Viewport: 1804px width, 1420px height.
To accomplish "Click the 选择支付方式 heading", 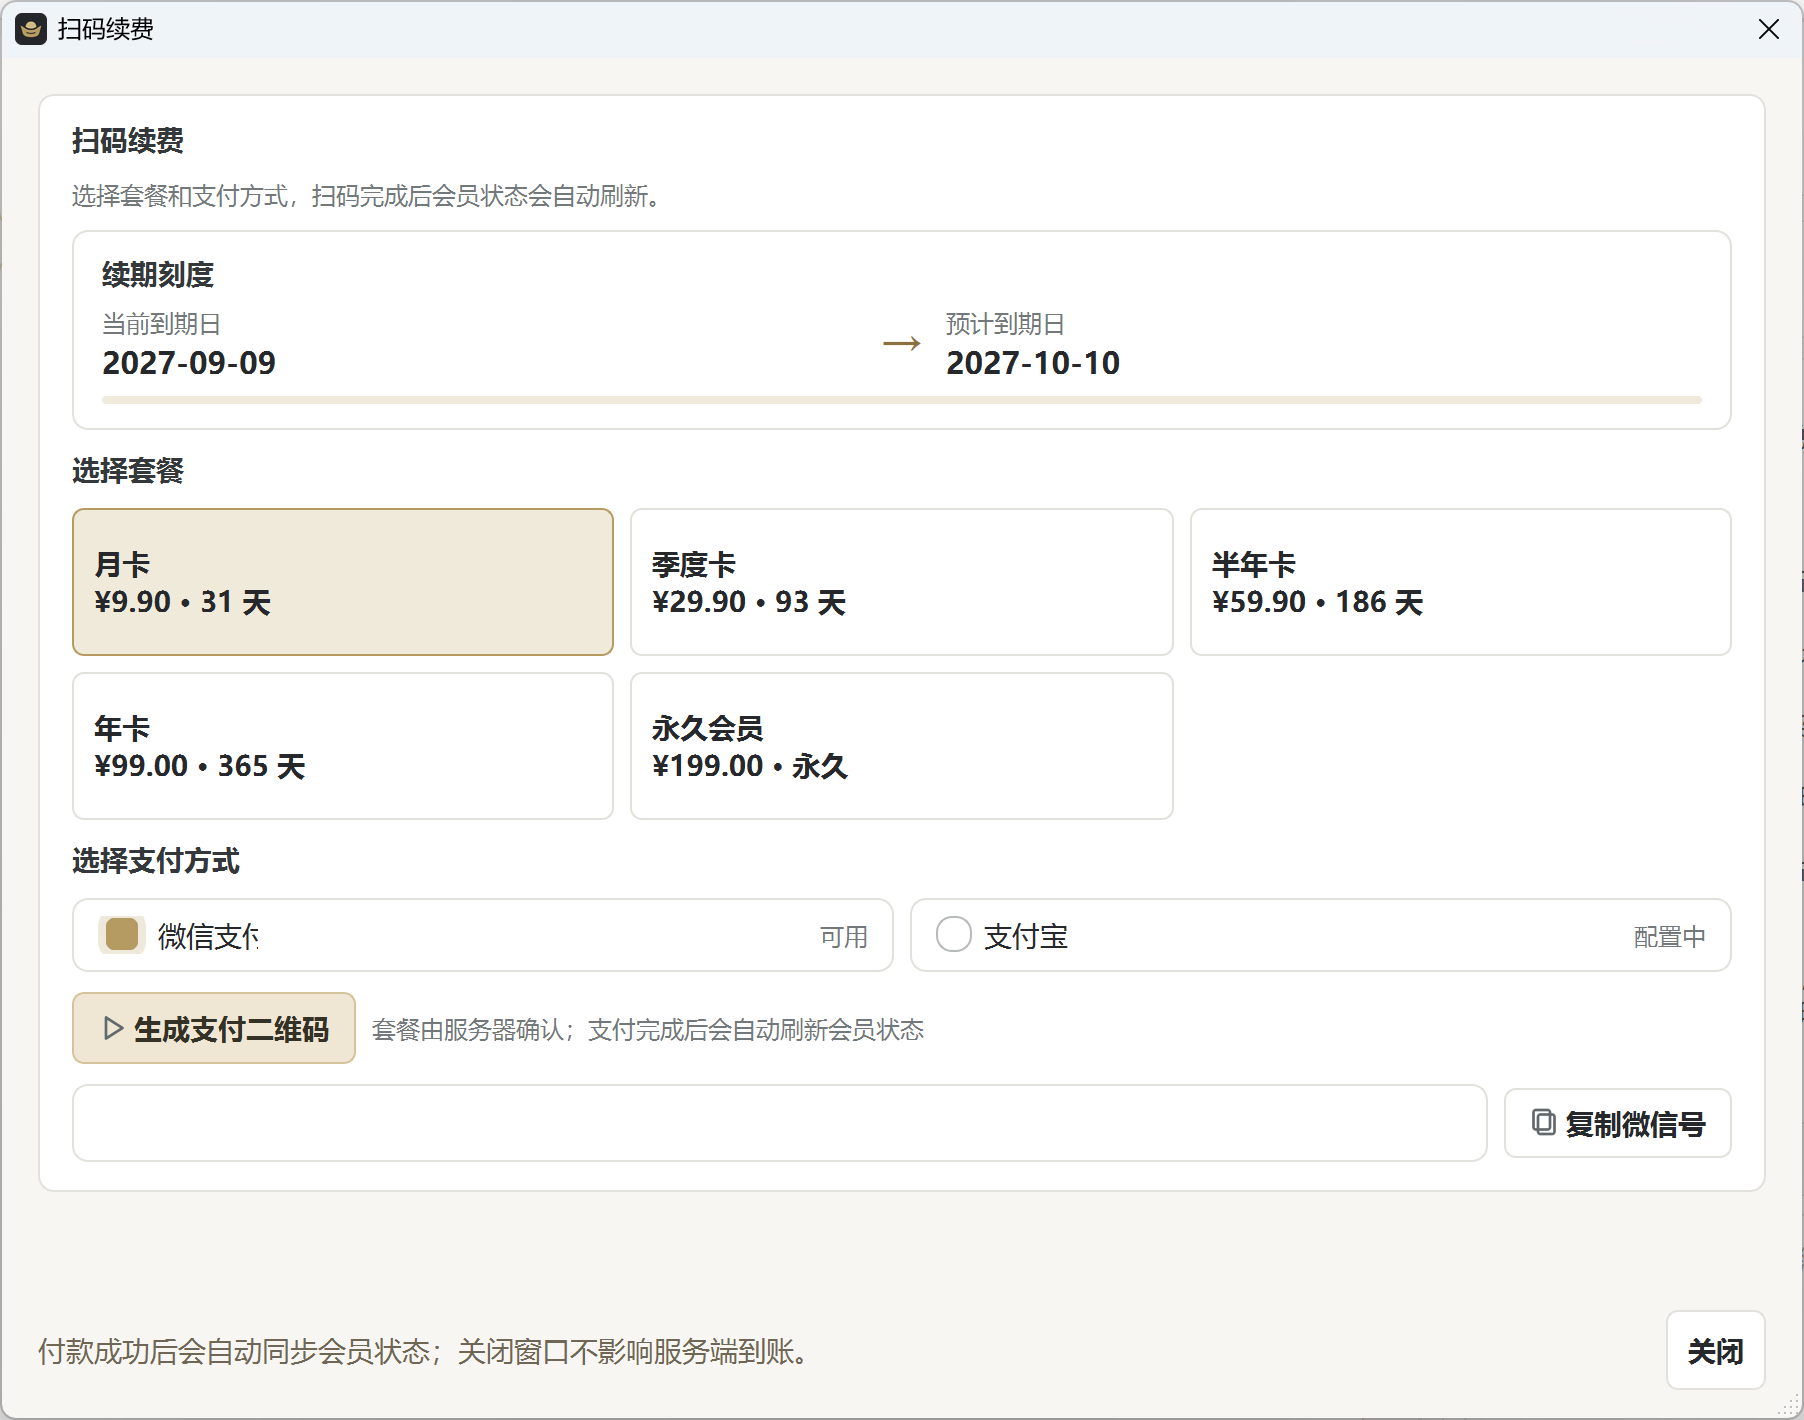I will click(x=156, y=860).
